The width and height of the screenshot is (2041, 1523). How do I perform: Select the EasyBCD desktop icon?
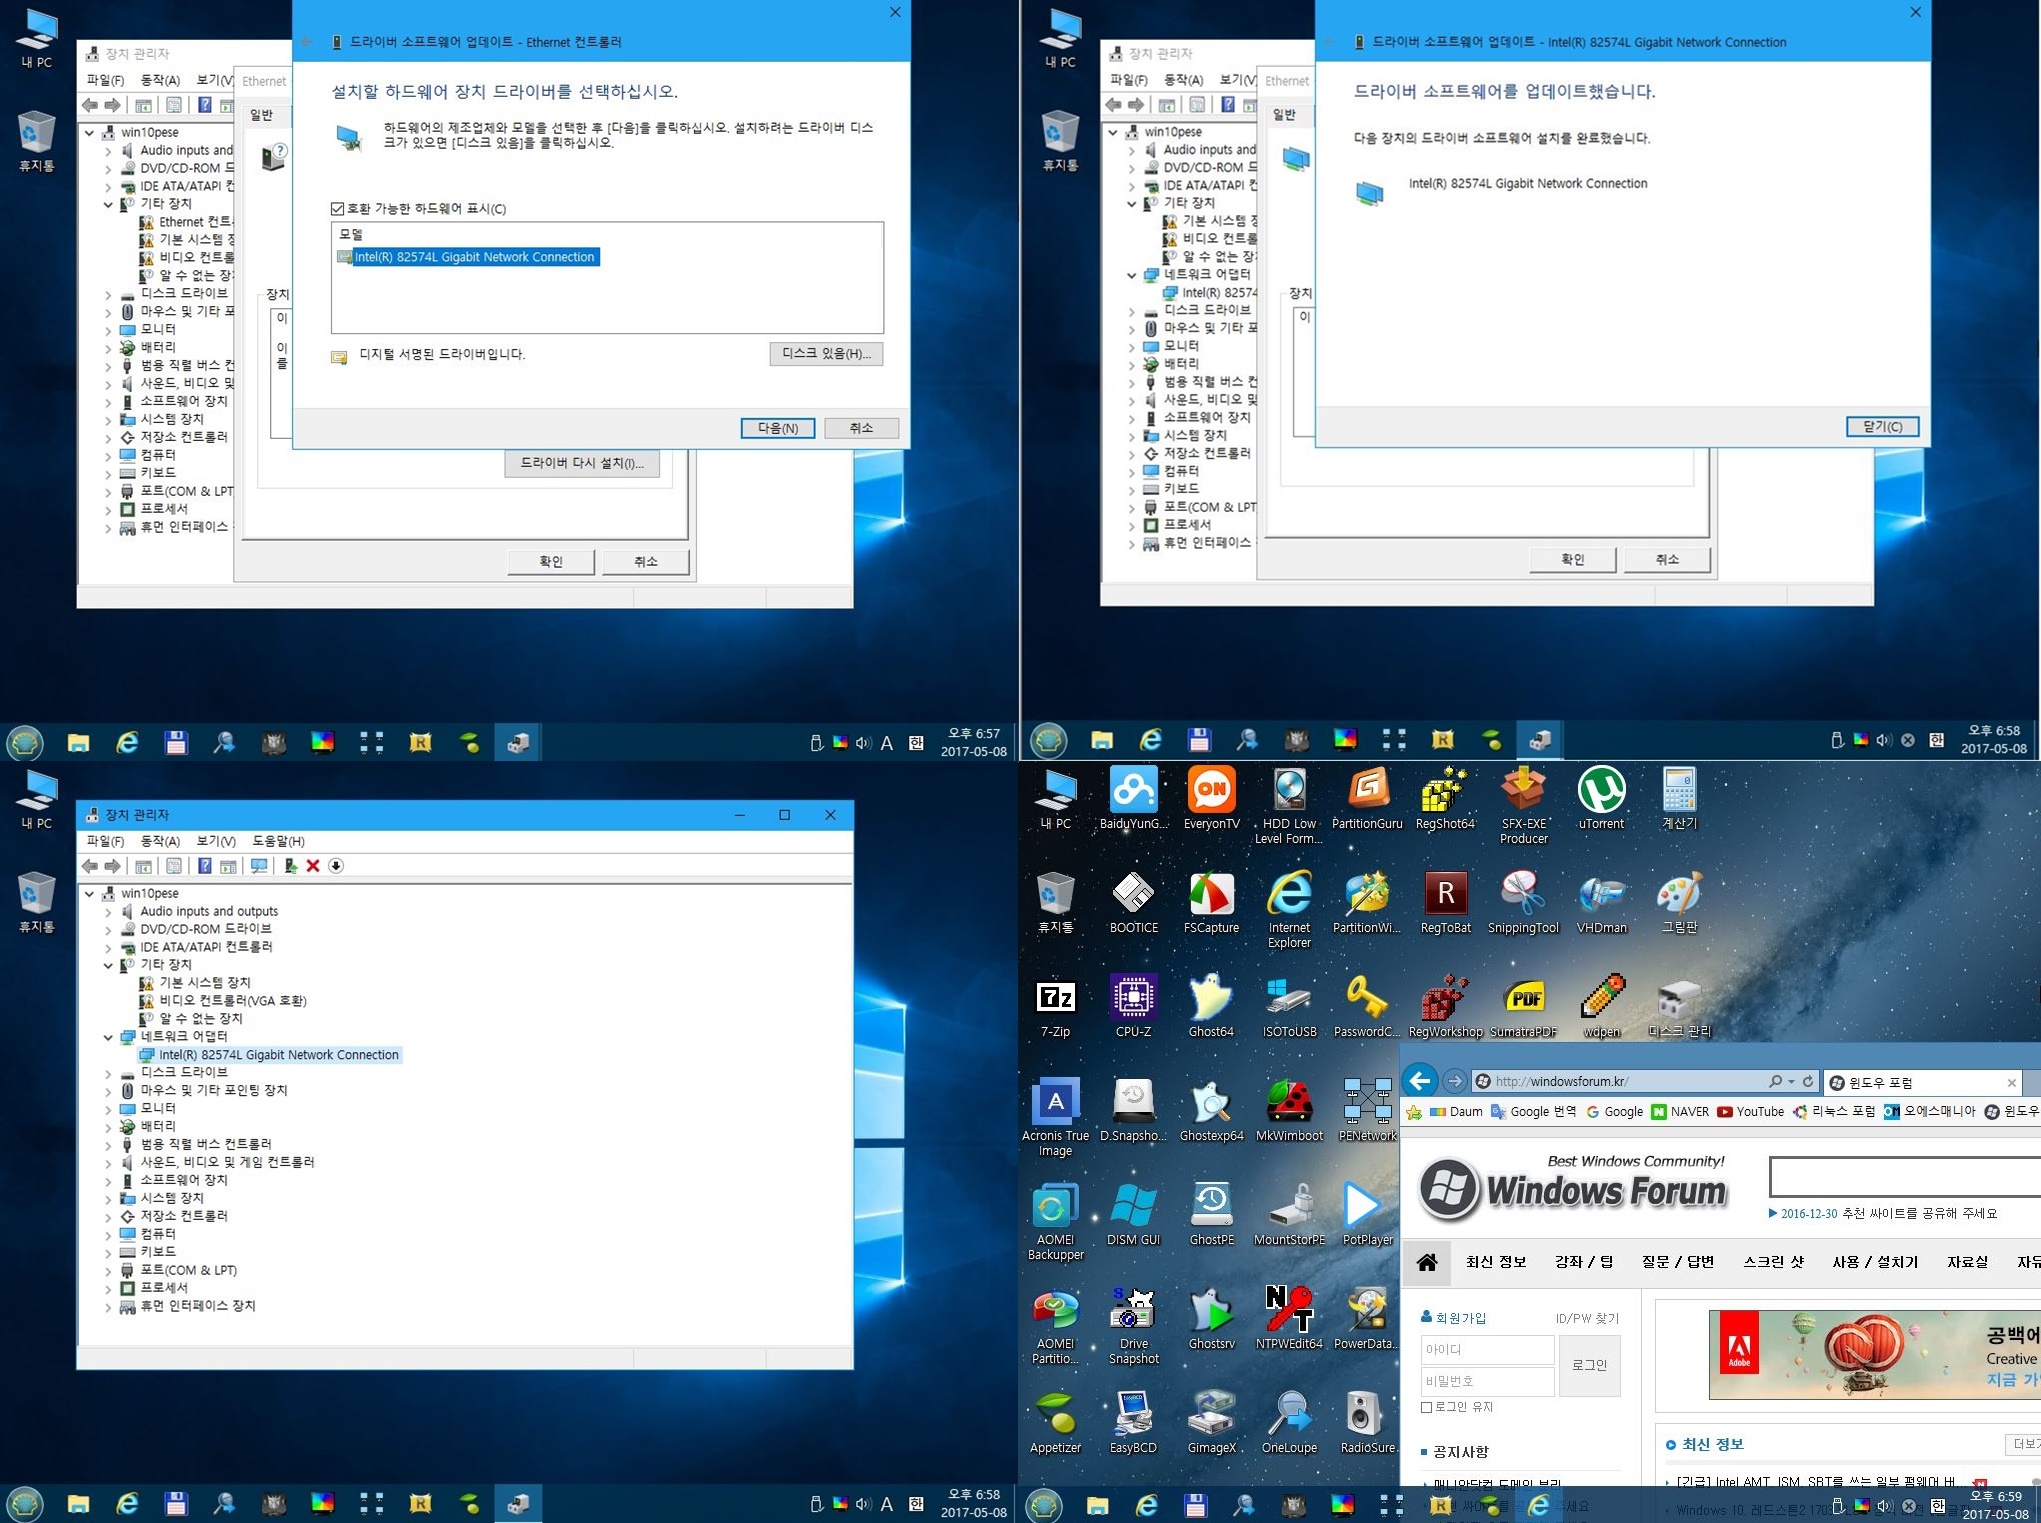(x=1133, y=1422)
